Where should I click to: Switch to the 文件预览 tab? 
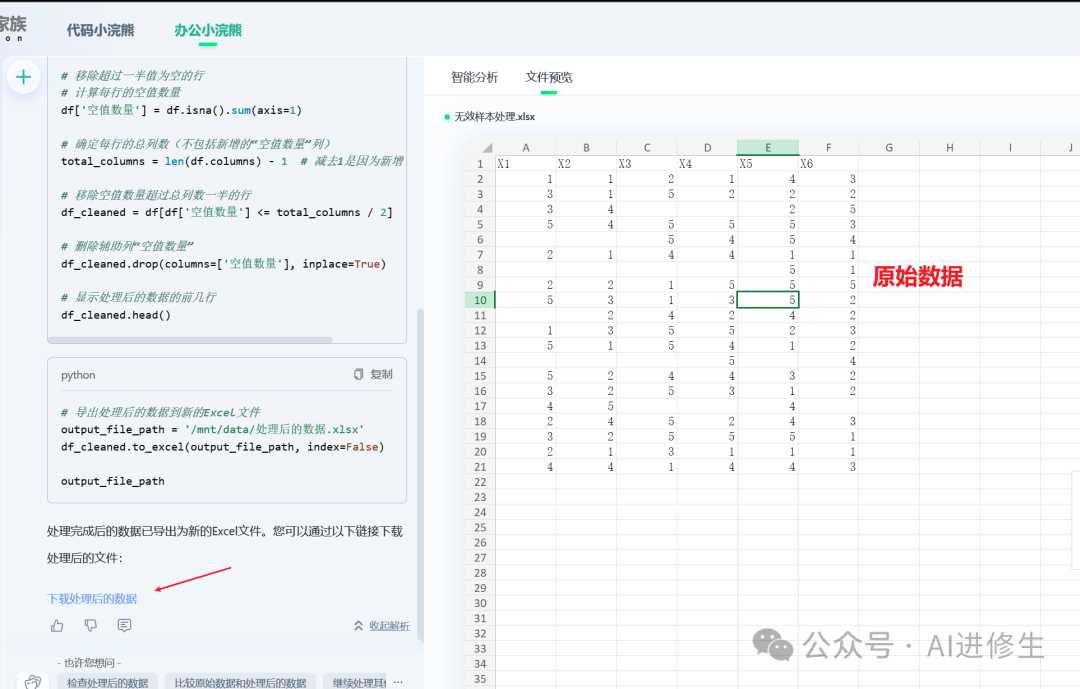[549, 77]
